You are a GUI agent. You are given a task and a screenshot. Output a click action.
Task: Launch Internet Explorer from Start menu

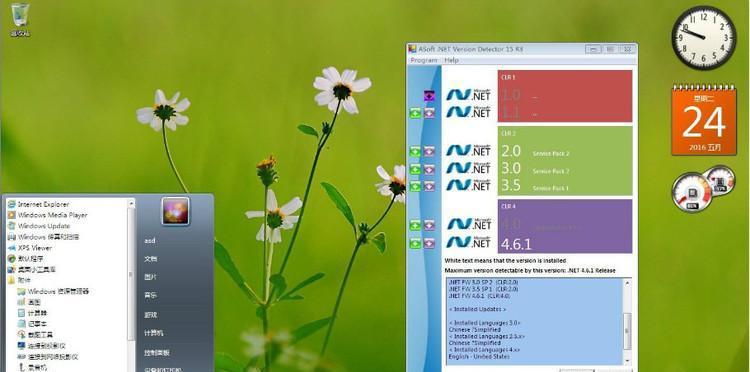[x=43, y=204]
